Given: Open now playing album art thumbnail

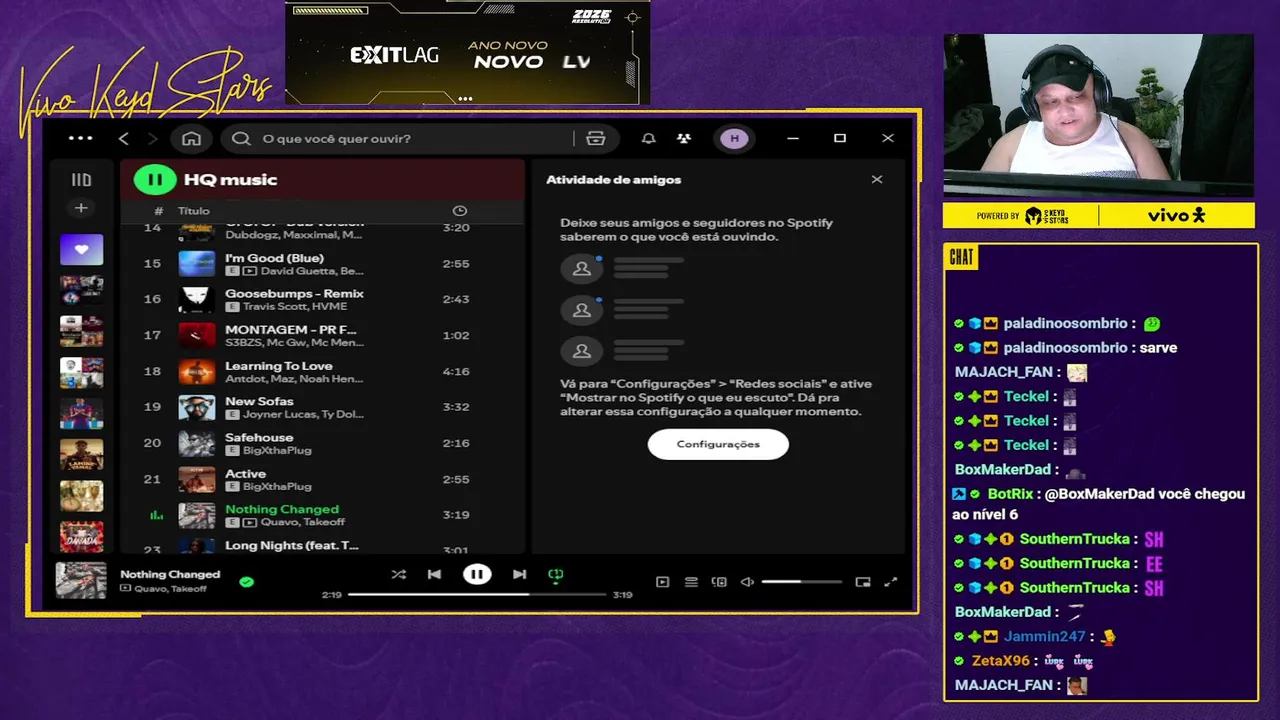Looking at the screenshot, I should coord(80,581).
